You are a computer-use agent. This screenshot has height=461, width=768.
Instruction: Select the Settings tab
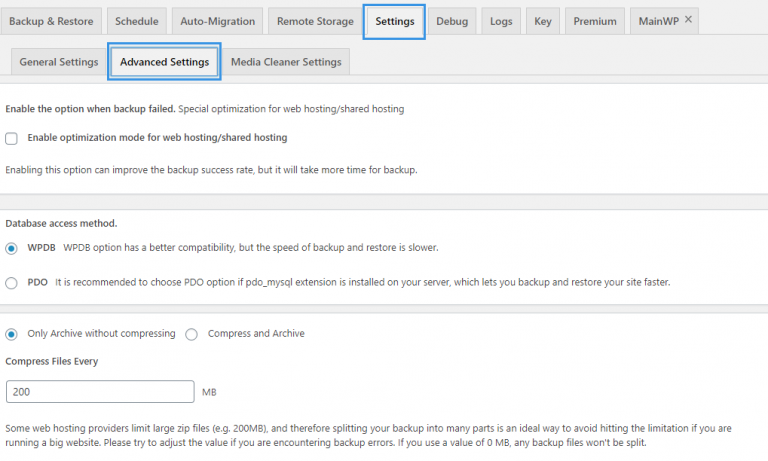pos(395,21)
